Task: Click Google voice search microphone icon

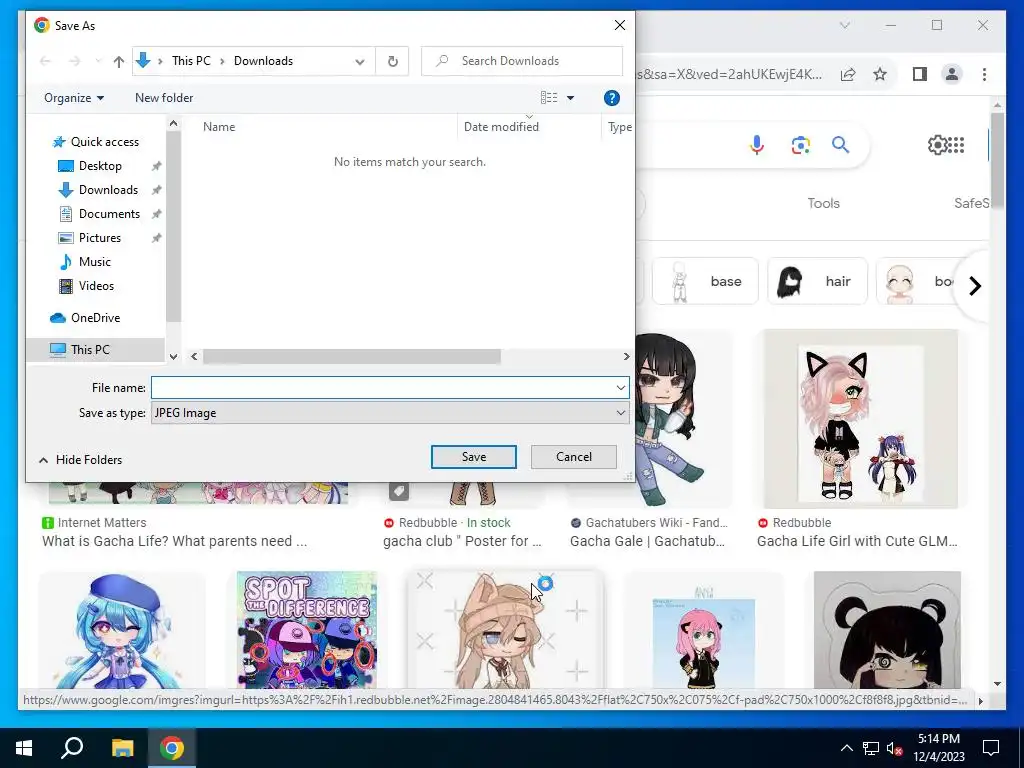Action: 756,144
